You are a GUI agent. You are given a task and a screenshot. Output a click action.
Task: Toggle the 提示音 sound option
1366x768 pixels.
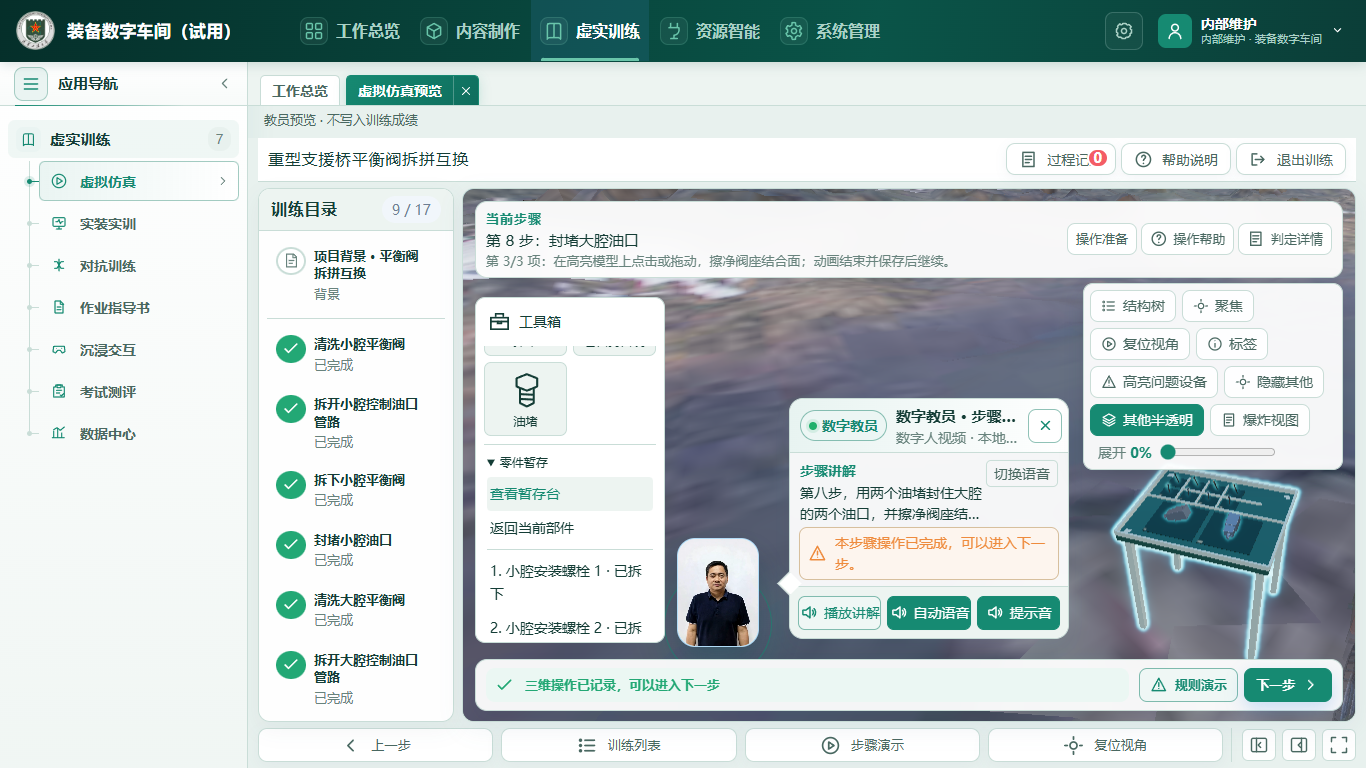1018,613
